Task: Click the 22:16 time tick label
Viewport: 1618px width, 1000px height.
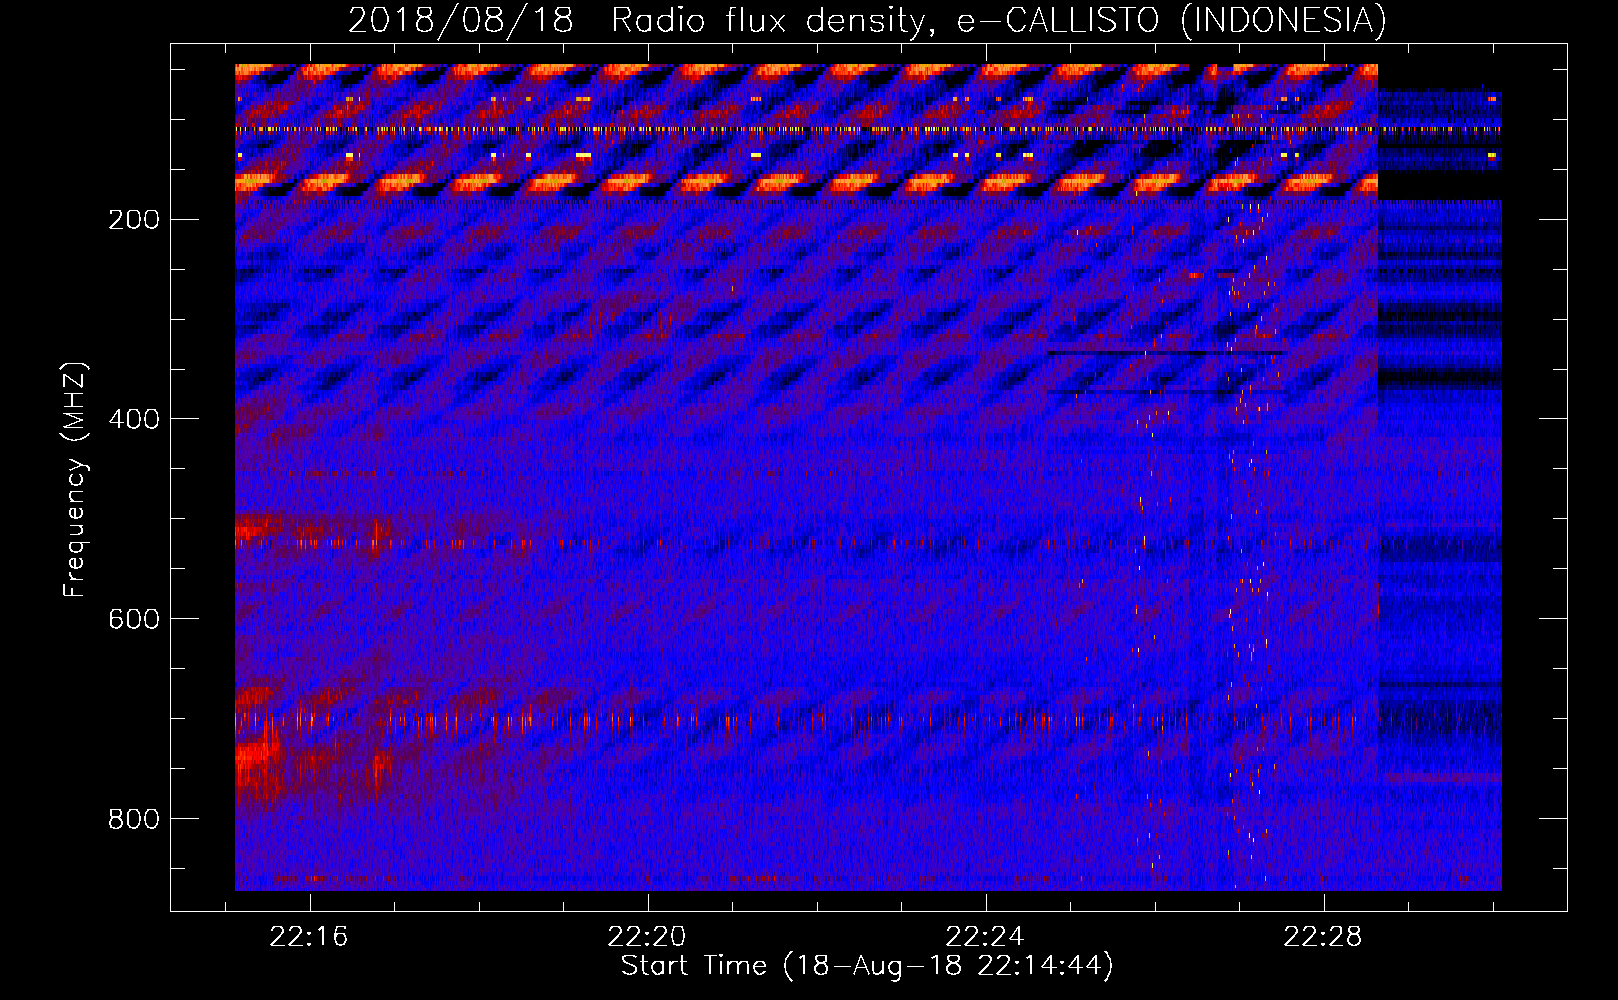Action: 309,937
